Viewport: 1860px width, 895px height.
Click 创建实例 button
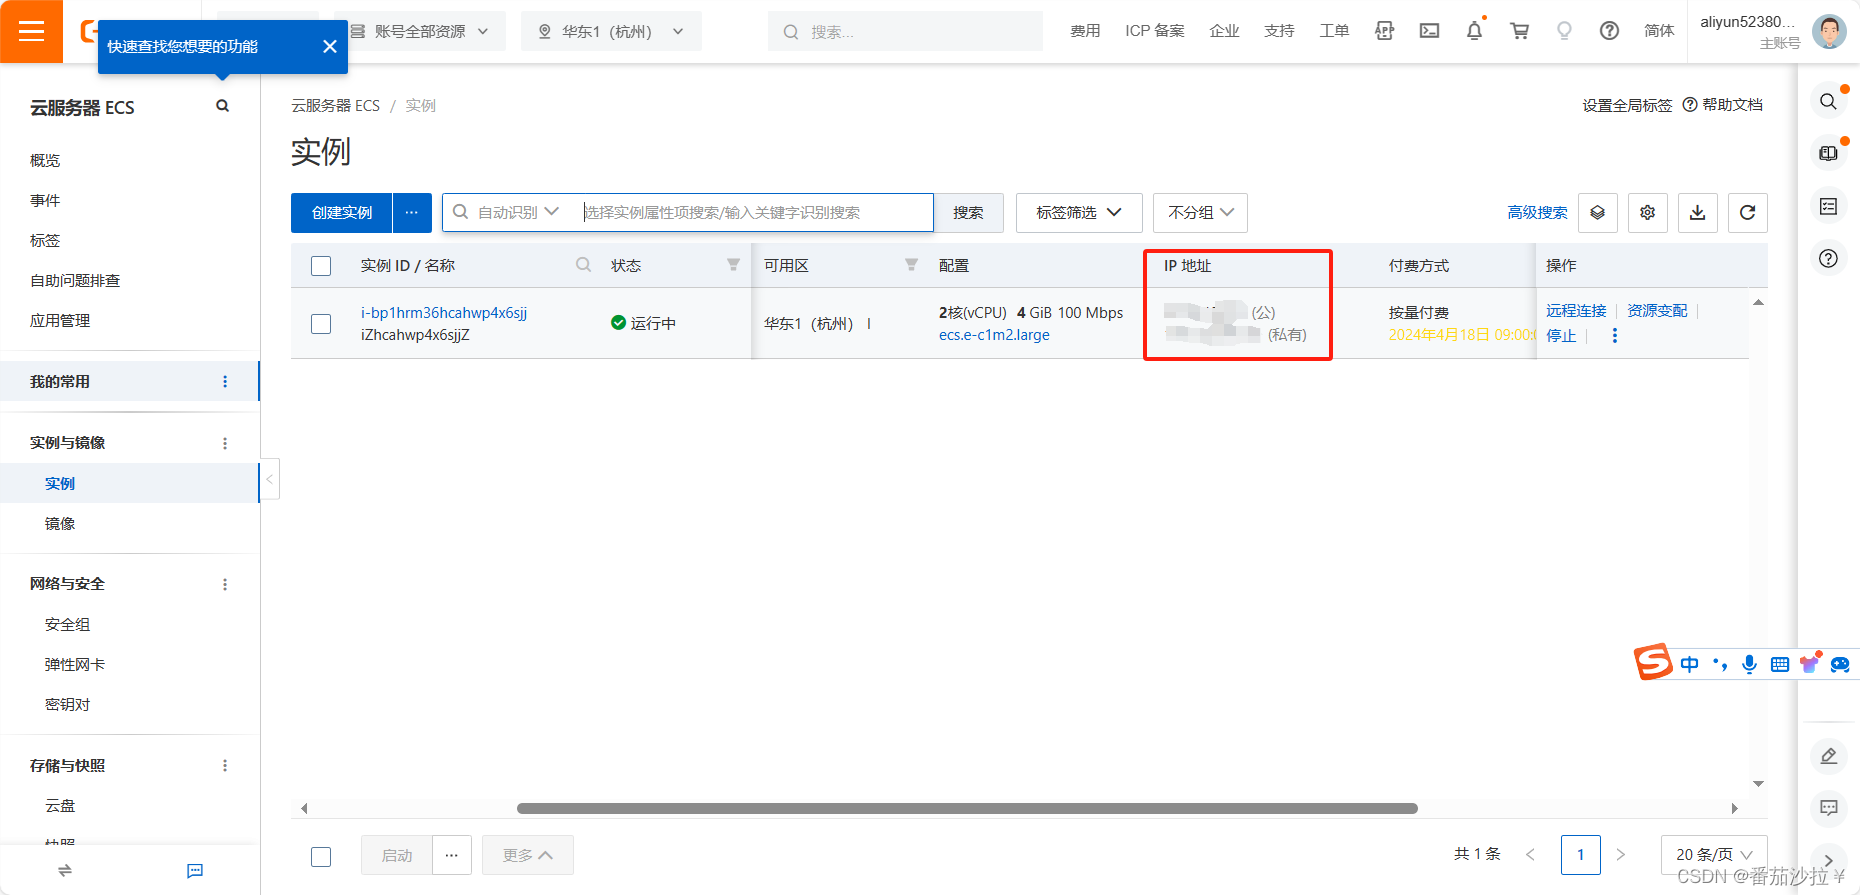click(x=341, y=213)
